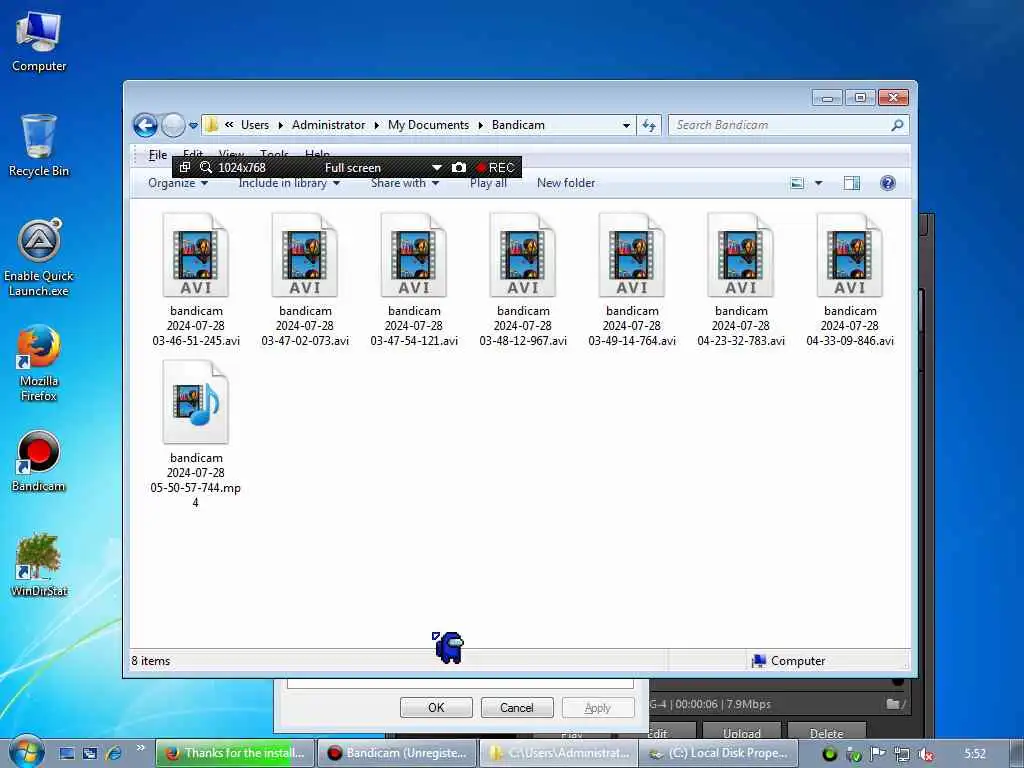
Task: Select file bandicam 04-33-09-846.avi
Action: 850,280
